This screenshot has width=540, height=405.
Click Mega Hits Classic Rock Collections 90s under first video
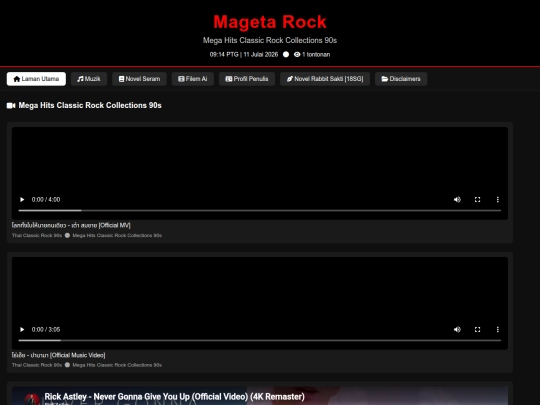pos(117,236)
